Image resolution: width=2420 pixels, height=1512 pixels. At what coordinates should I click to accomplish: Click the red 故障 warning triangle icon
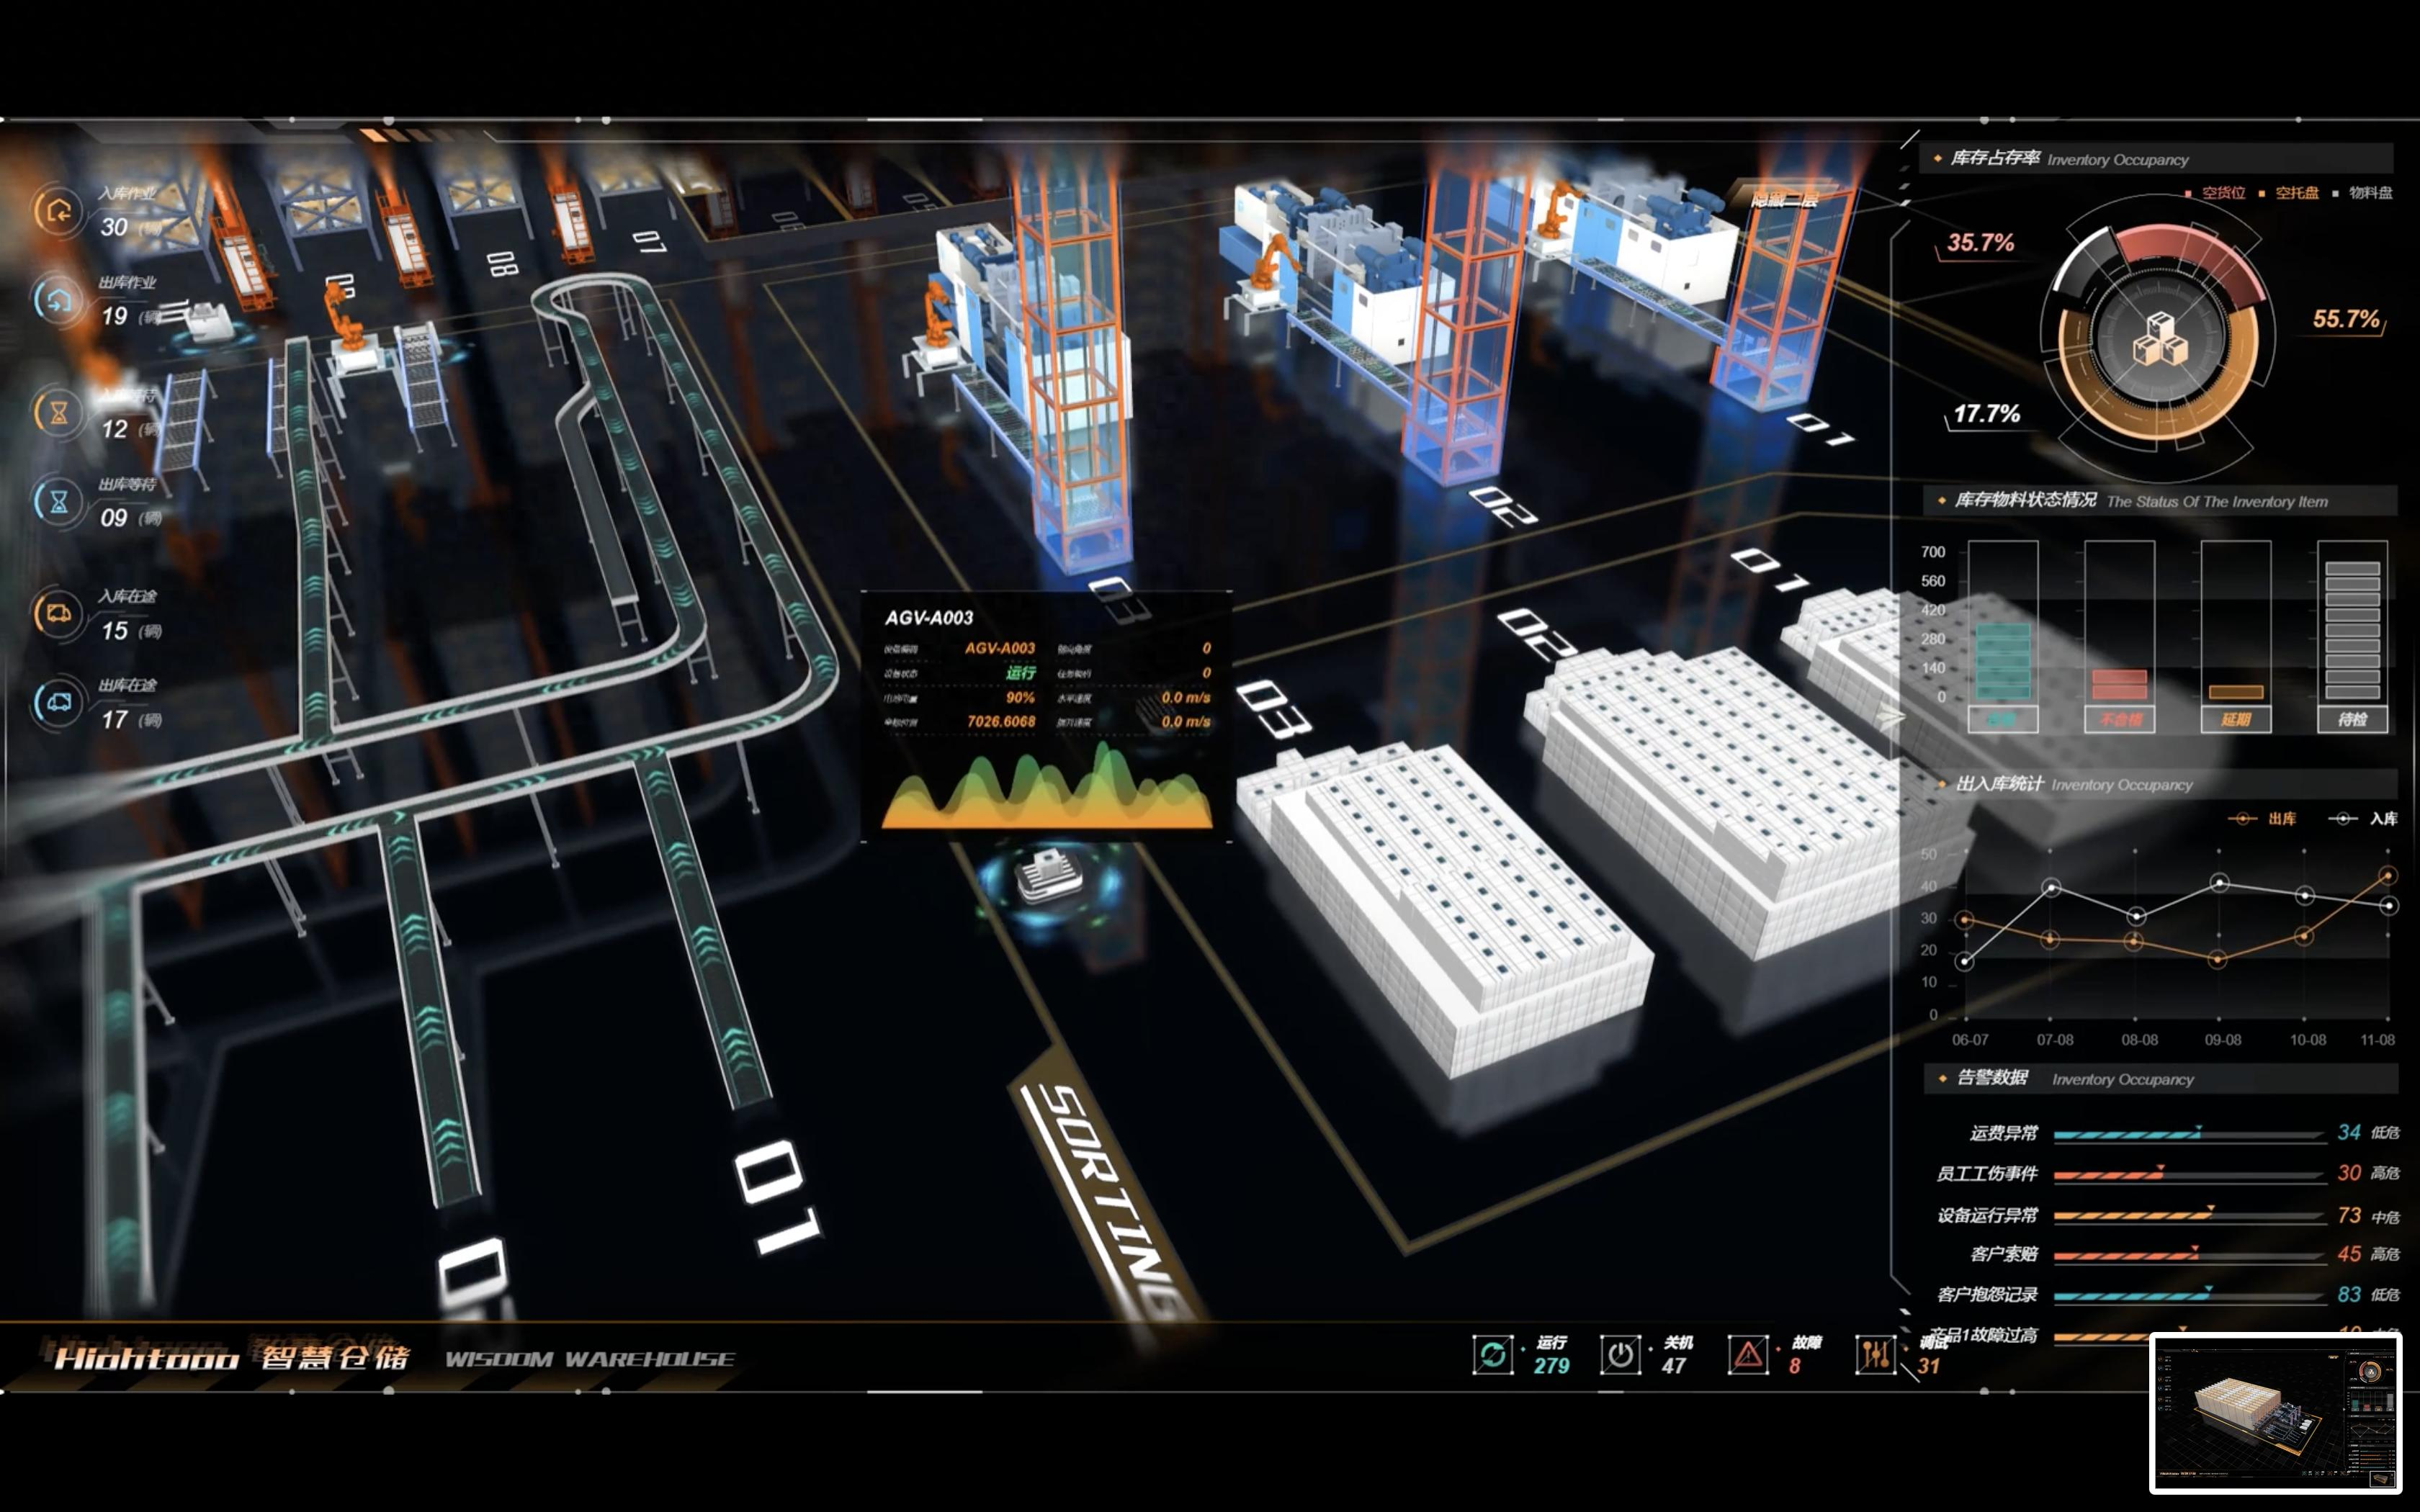pos(1748,1355)
